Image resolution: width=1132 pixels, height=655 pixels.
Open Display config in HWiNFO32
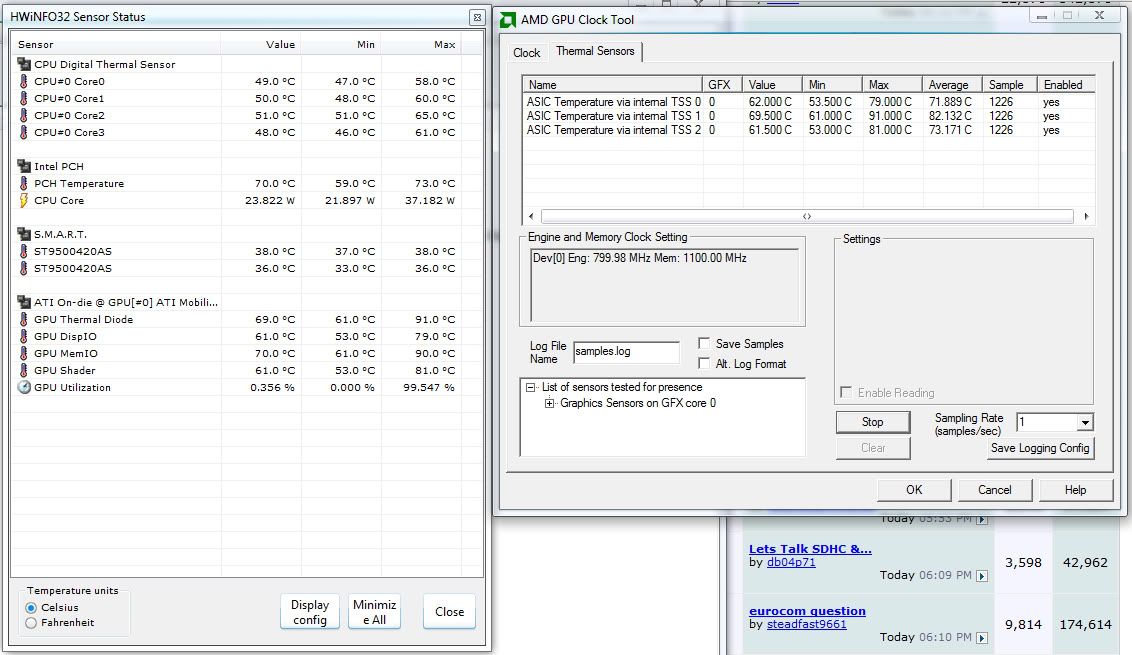click(310, 612)
